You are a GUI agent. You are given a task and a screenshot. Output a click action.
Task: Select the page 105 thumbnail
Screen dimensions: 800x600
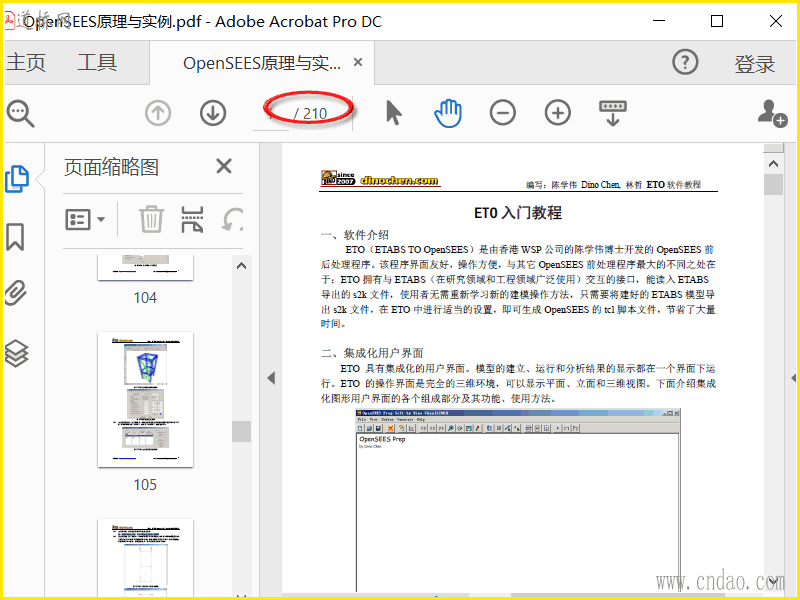coord(145,399)
